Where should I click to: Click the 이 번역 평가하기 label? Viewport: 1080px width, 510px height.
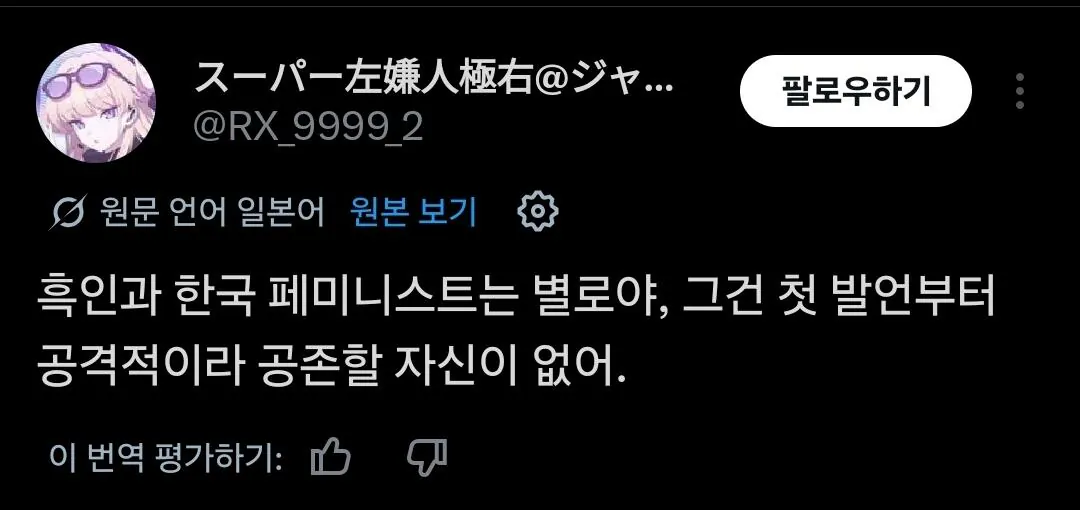166,457
